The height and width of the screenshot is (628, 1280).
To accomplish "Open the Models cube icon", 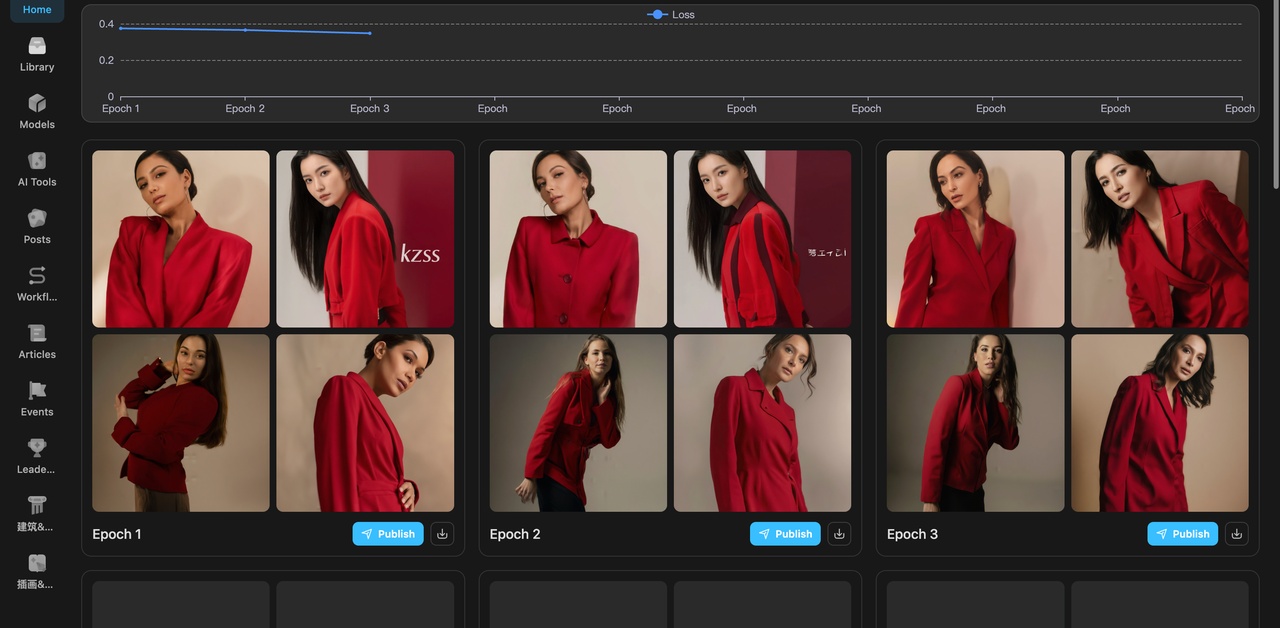I will point(37,104).
